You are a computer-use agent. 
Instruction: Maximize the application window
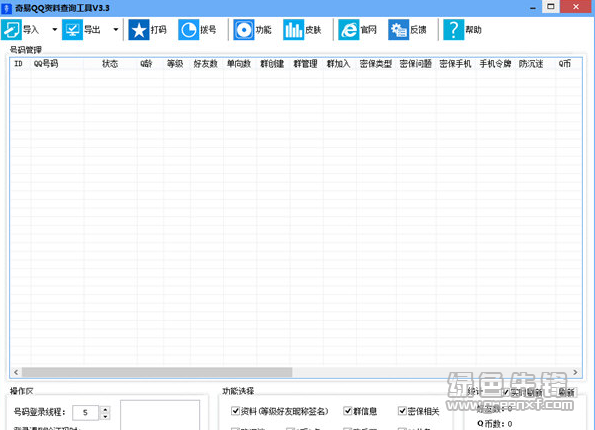(551, 6)
